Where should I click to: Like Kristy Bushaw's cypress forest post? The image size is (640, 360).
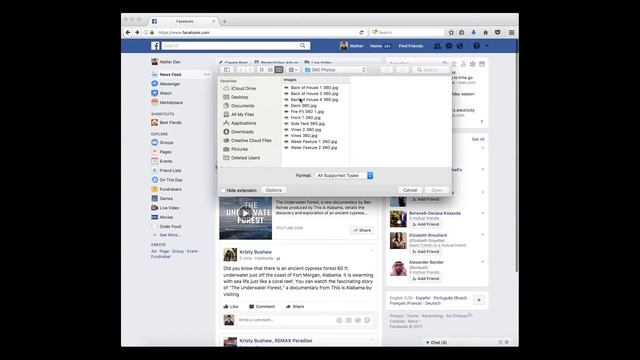pyautogui.click(x=231, y=306)
